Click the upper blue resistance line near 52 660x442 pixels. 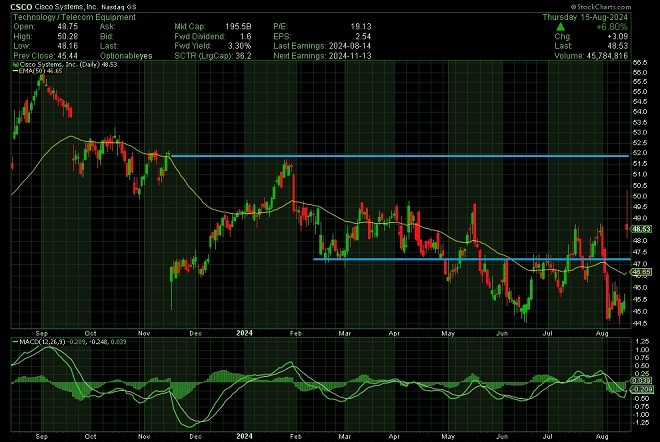399,156
